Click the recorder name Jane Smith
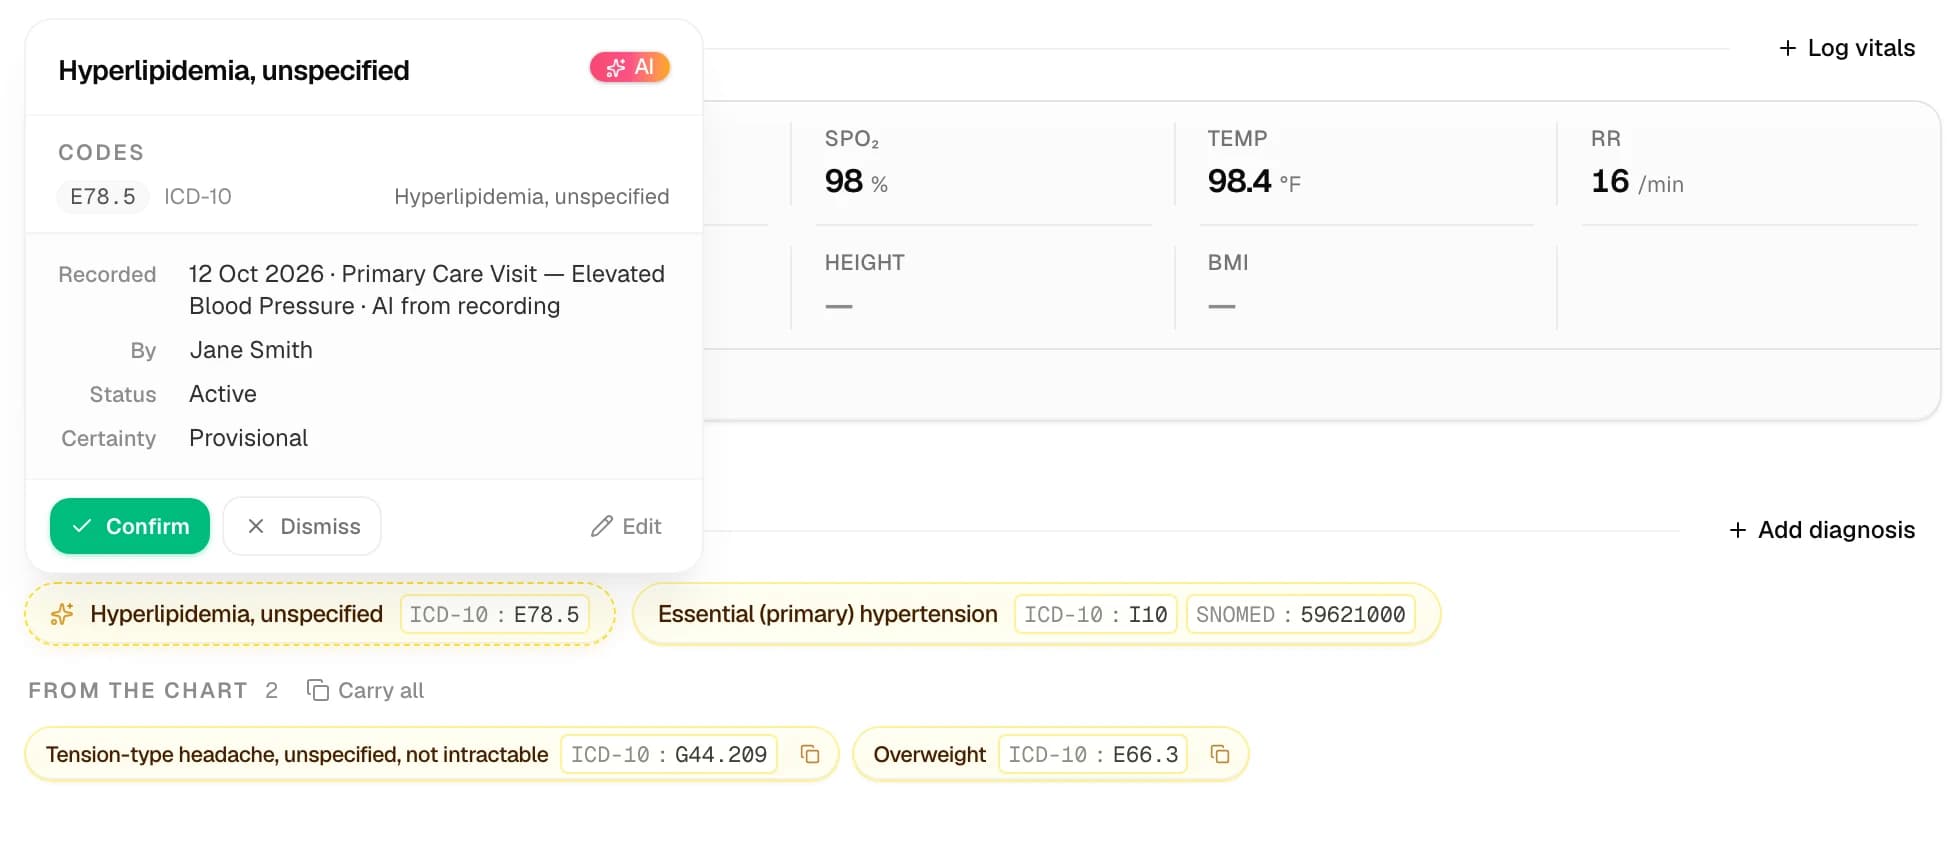1956x856 pixels. click(251, 350)
